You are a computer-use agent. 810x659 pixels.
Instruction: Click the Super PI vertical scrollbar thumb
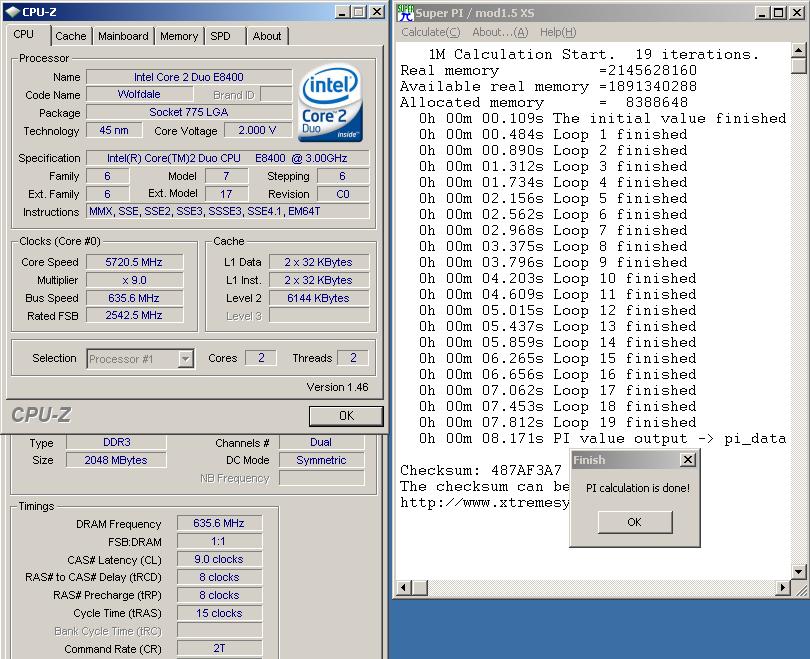[799, 66]
